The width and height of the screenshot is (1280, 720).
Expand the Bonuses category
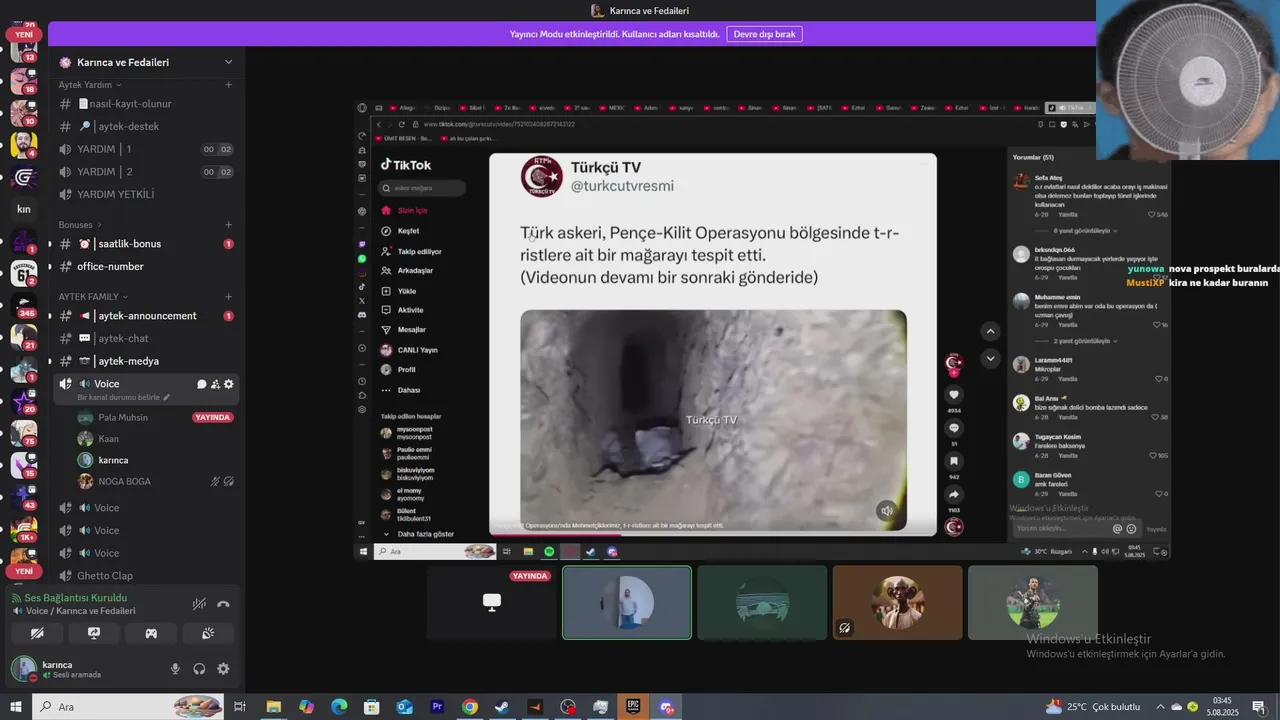coord(80,225)
